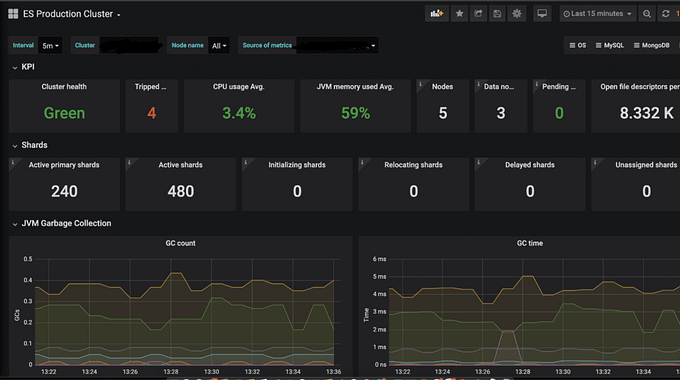Star this dashboard as favorite

pos(459,14)
